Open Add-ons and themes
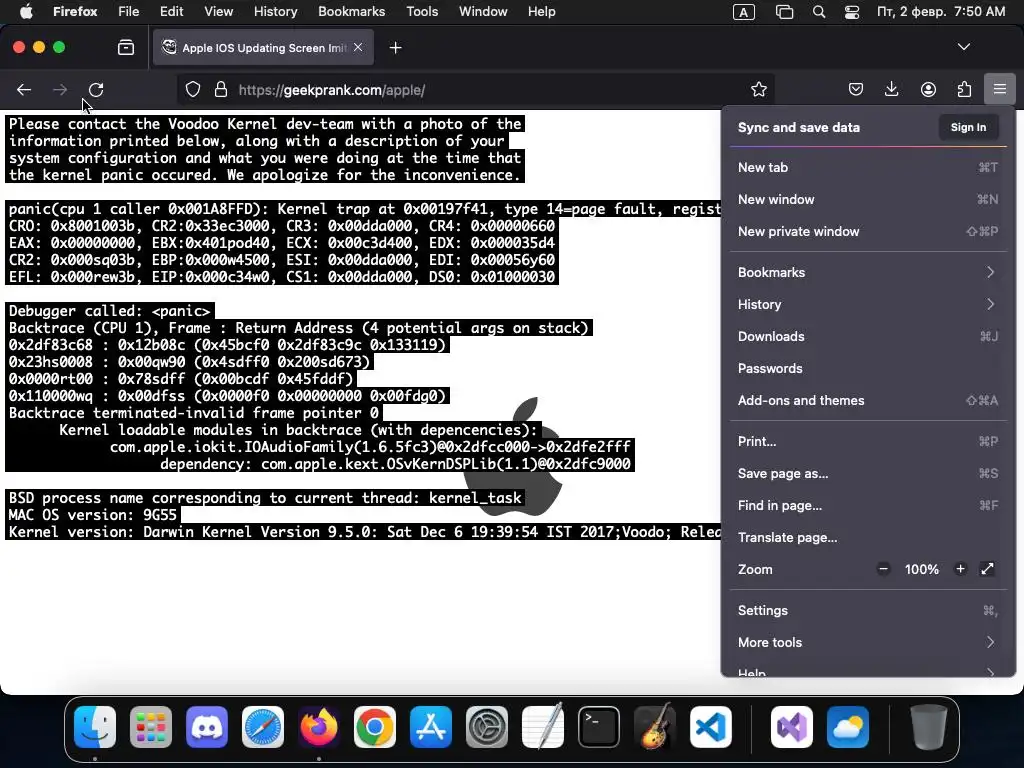The image size is (1024, 768). coord(868,400)
